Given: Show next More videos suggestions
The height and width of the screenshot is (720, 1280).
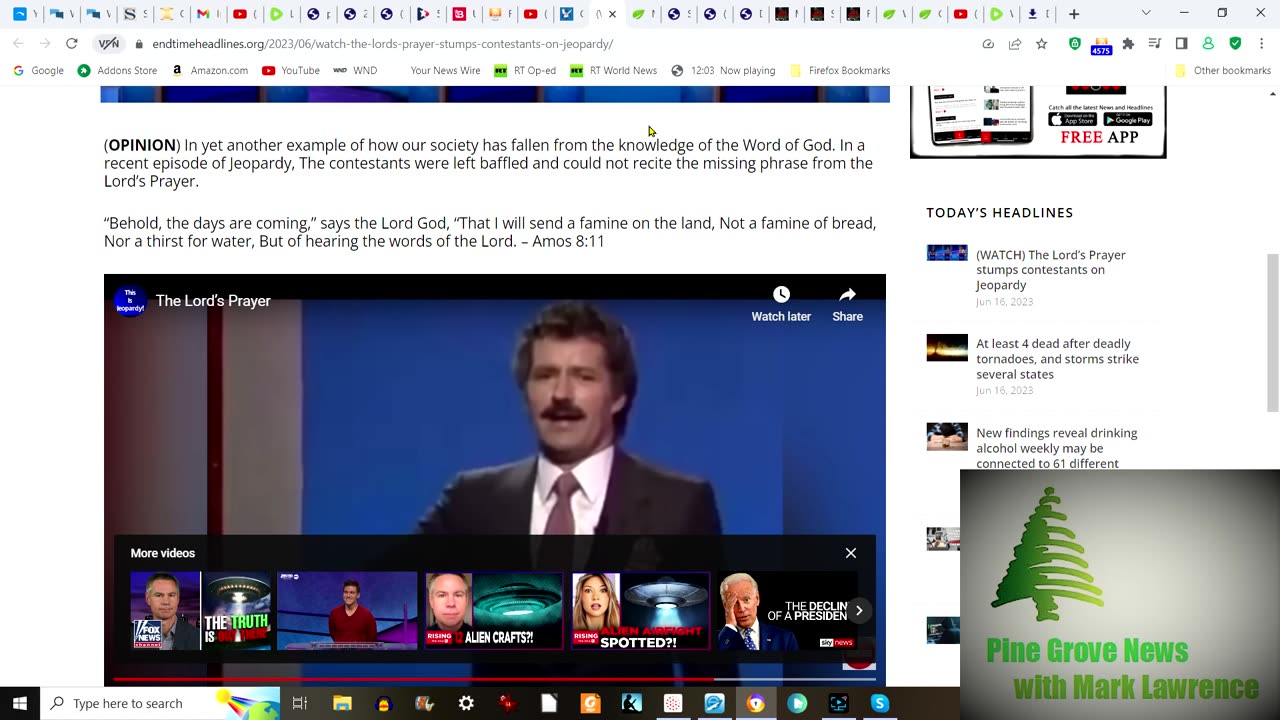Looking at the screenshot, I should [858, 611].
